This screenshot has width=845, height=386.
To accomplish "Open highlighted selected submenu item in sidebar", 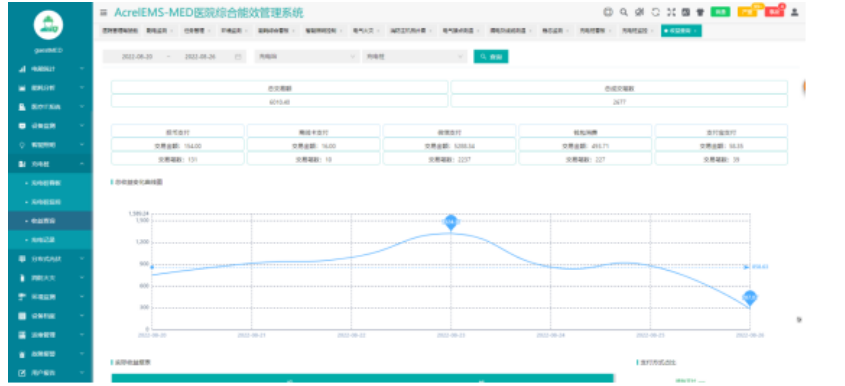I will (50, 221).
